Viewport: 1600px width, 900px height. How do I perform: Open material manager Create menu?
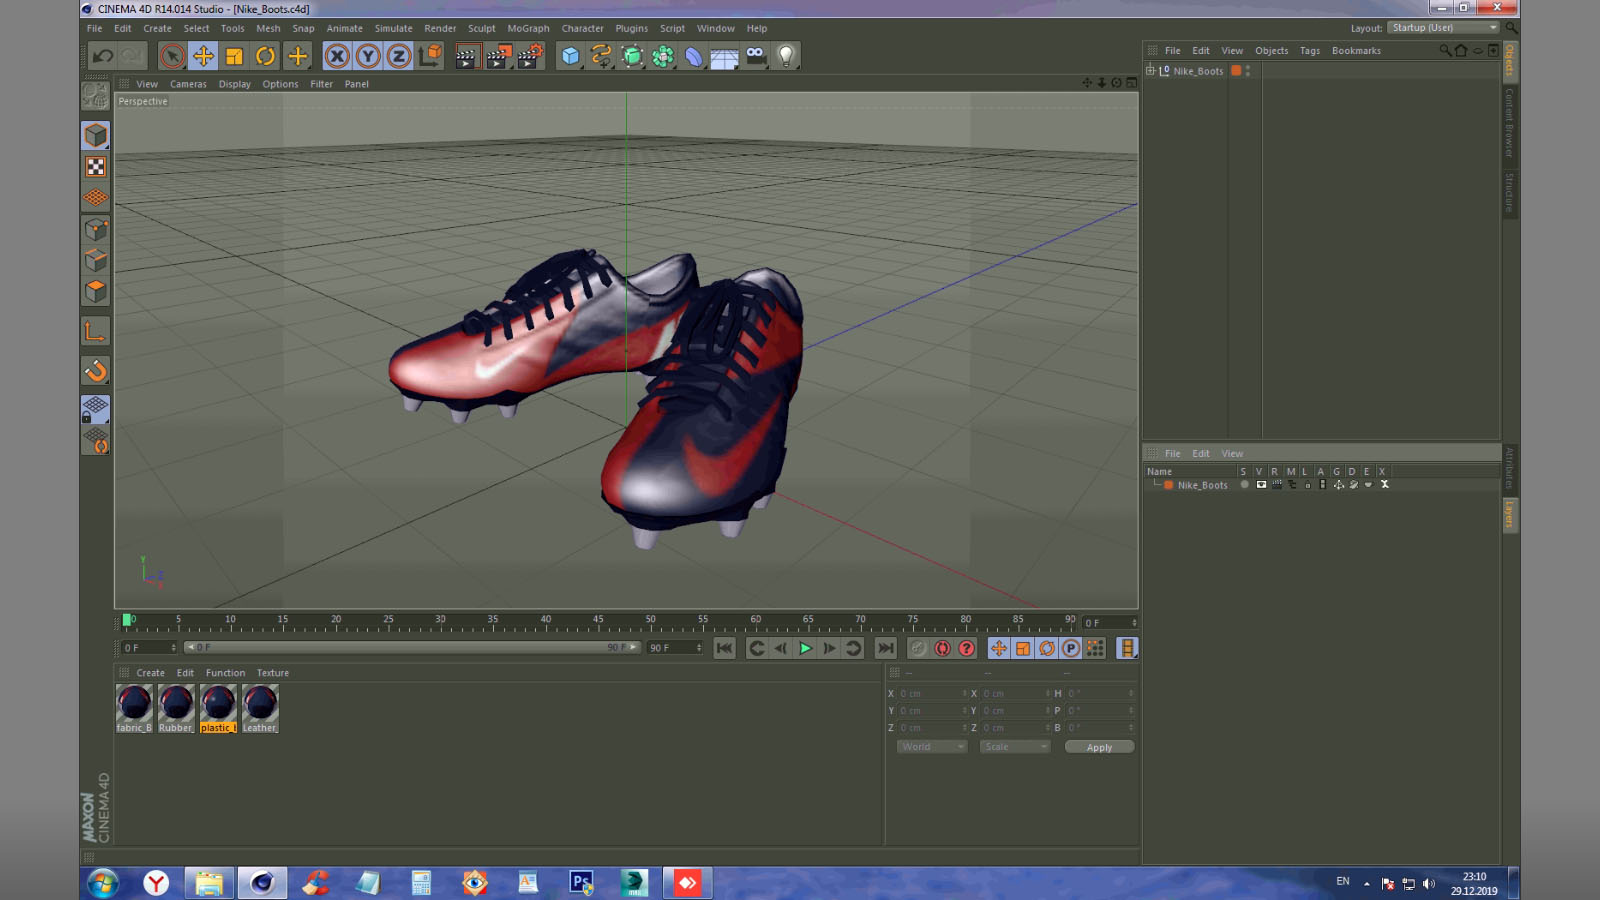point(150,673)
